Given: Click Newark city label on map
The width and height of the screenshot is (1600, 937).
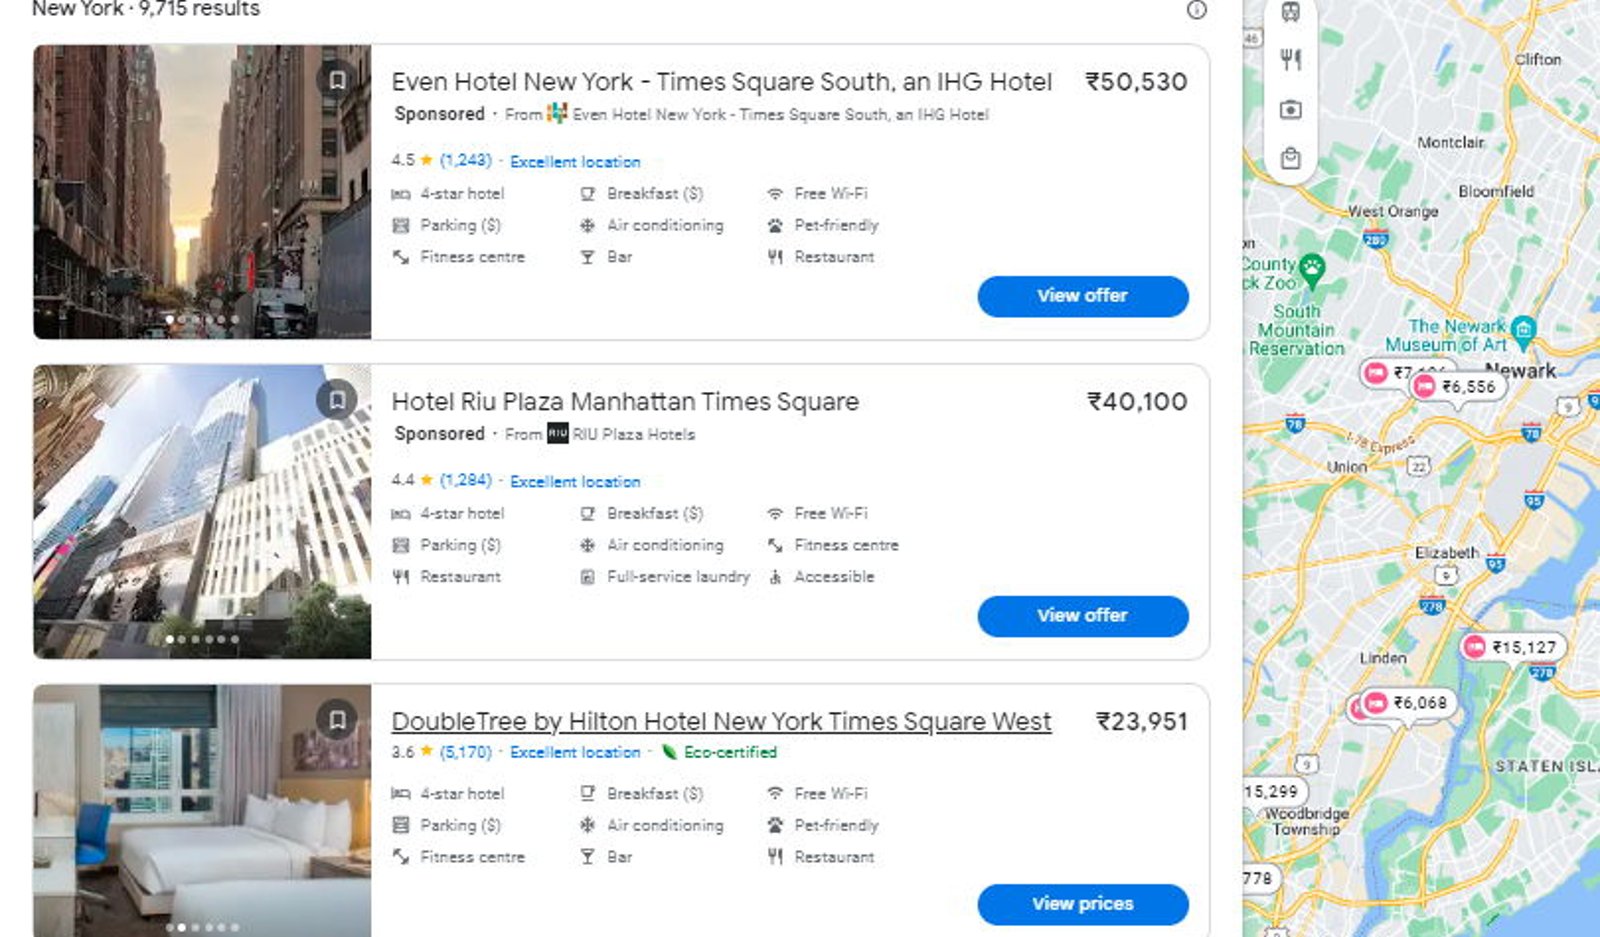Looking at the screenshot, I should (x=1521, y=369).
